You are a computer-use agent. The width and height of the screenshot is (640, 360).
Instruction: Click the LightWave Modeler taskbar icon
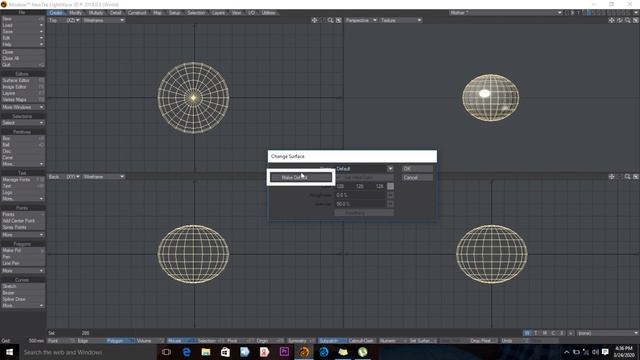click(304, 352)
